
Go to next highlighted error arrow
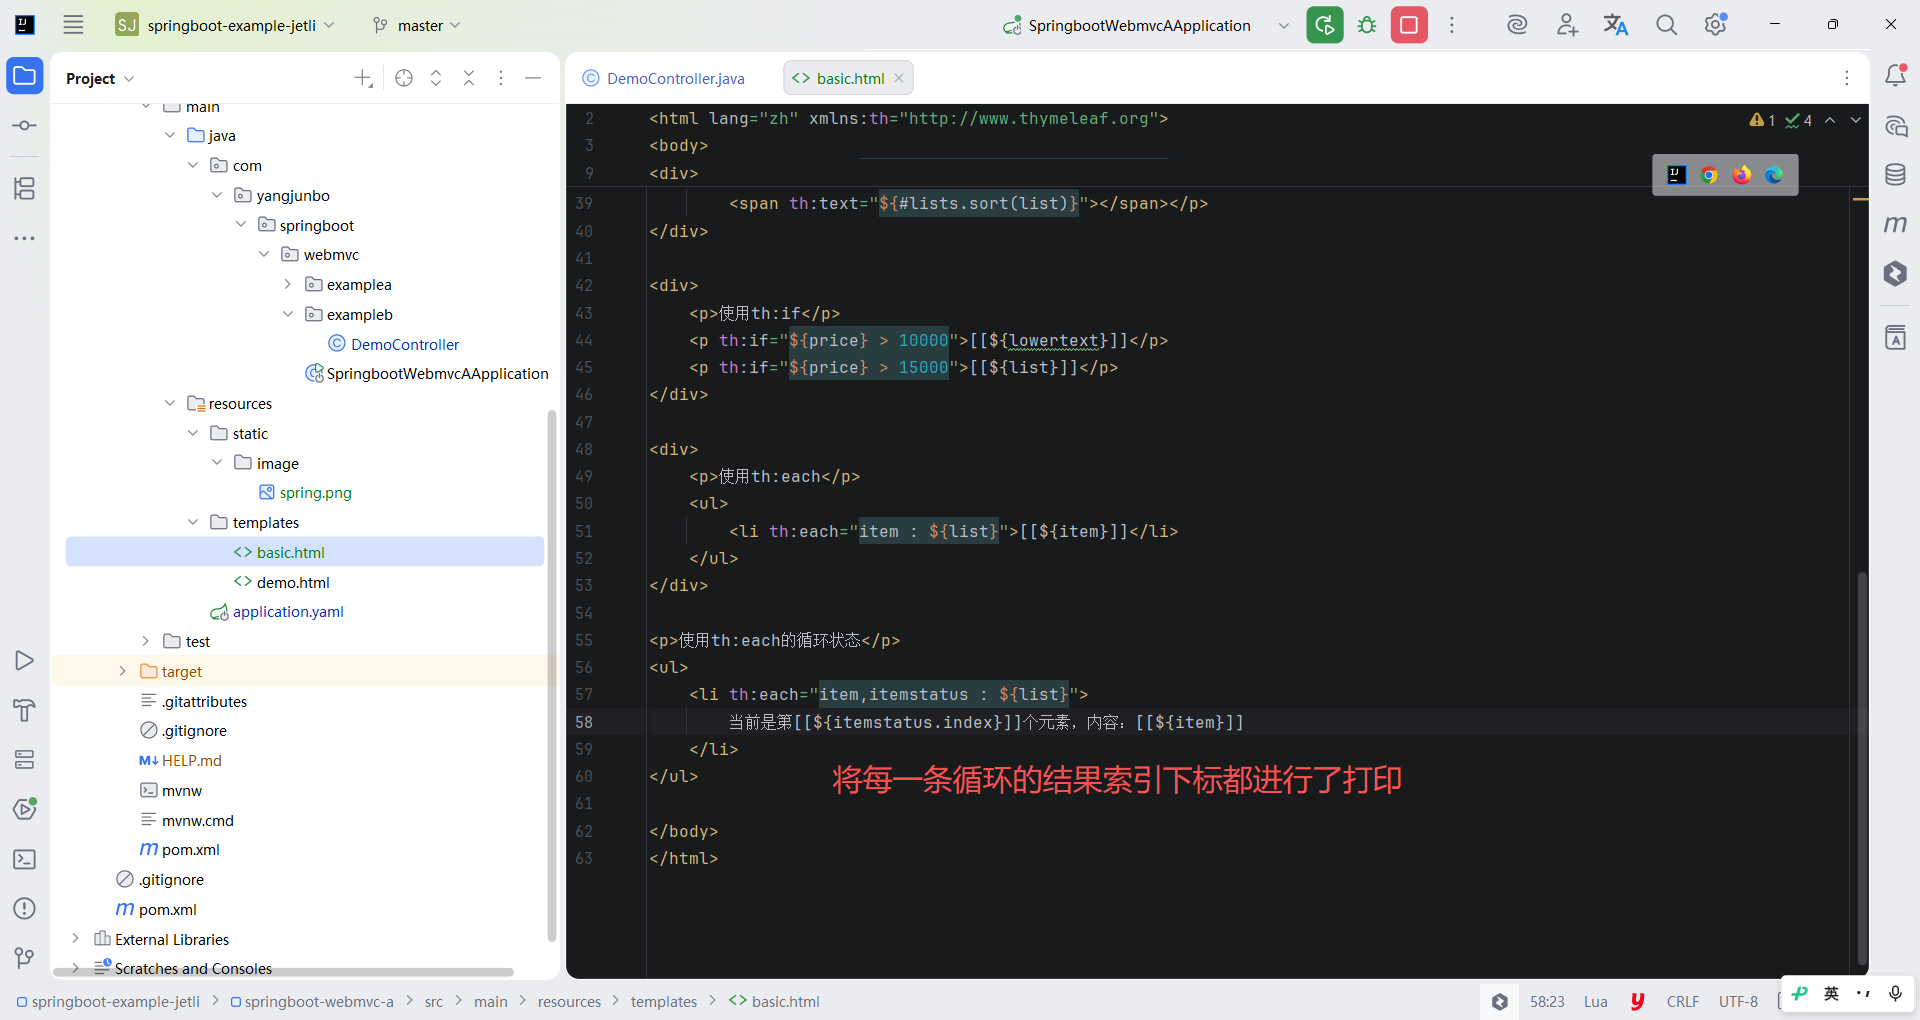coord(1855,120)
